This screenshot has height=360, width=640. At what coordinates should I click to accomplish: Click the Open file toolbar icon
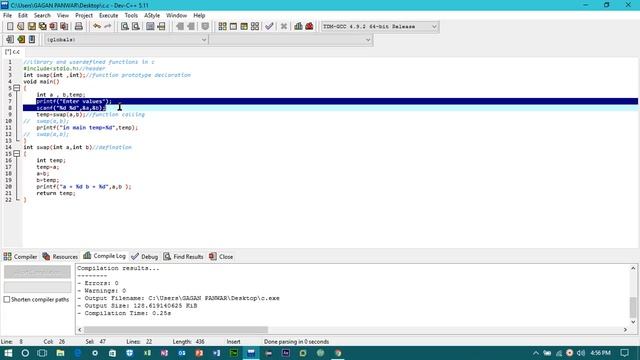(20, 27)
